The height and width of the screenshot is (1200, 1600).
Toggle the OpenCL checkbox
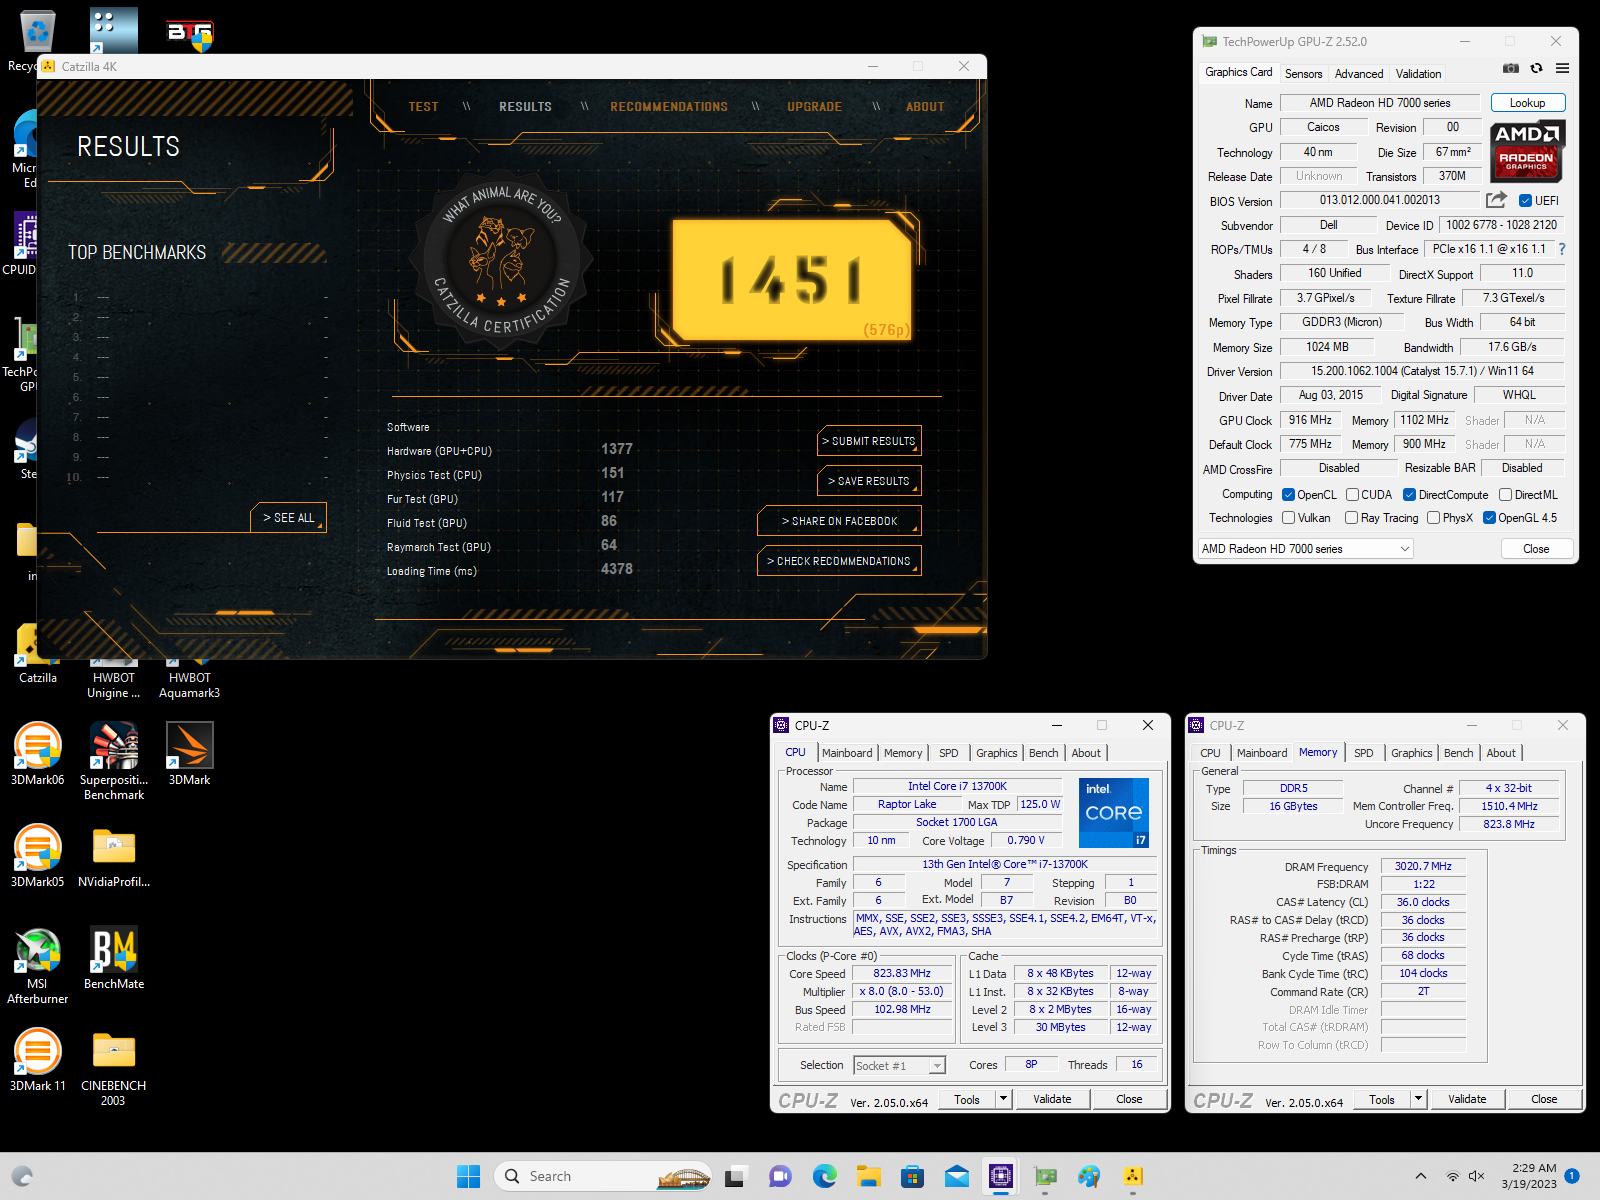(x=1288, y=495)
